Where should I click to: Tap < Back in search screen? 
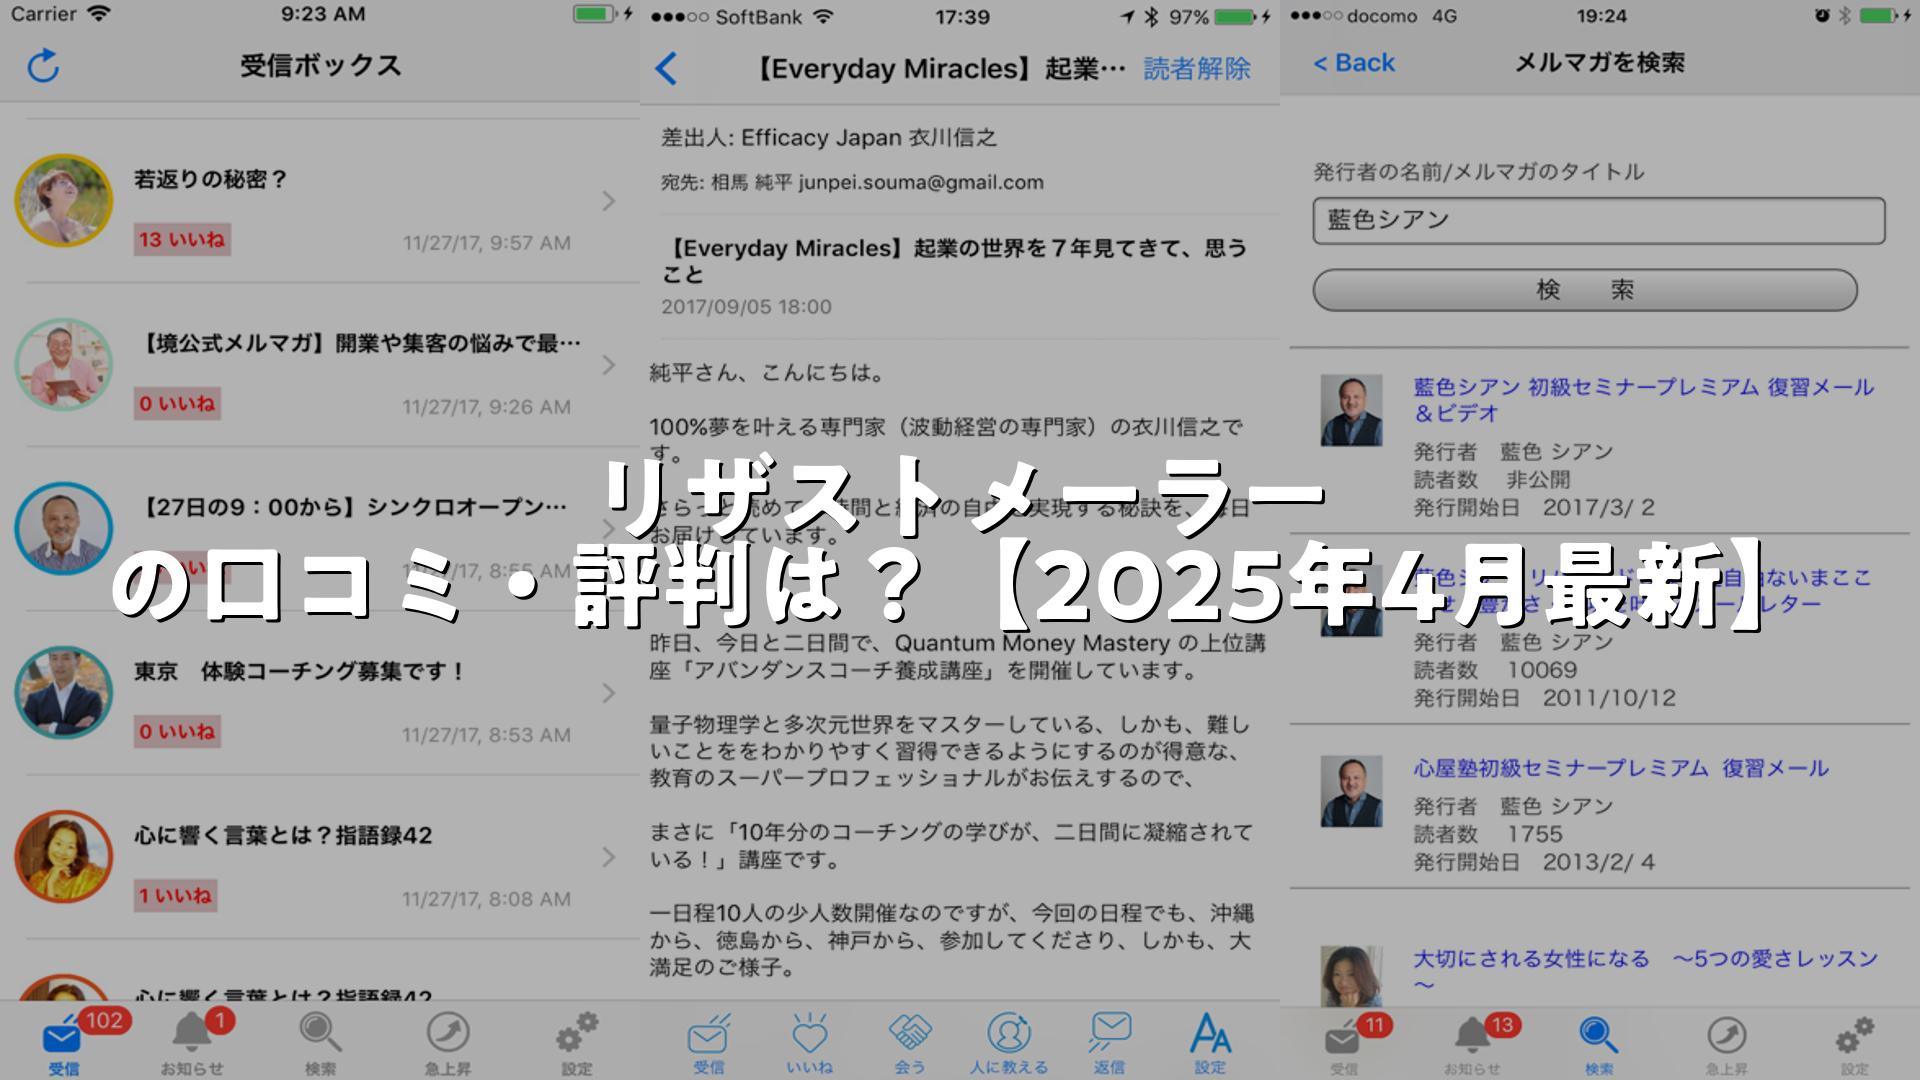[x=1353, y=63]
